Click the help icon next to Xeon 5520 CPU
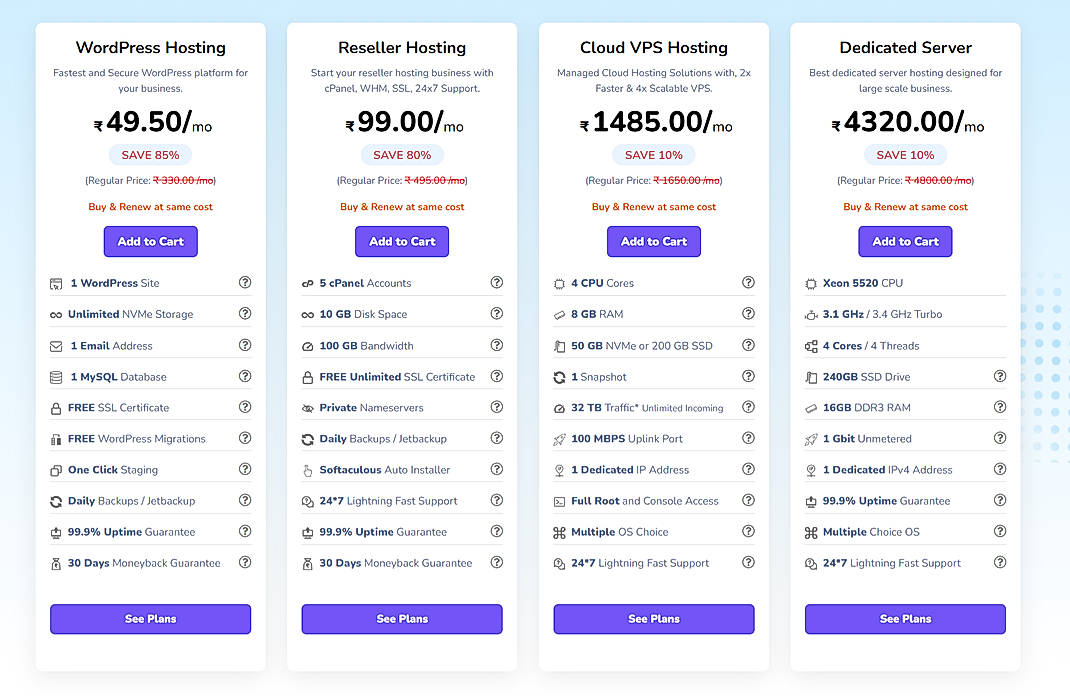This screenshot has width=1070, height=696. (1000, 282)
